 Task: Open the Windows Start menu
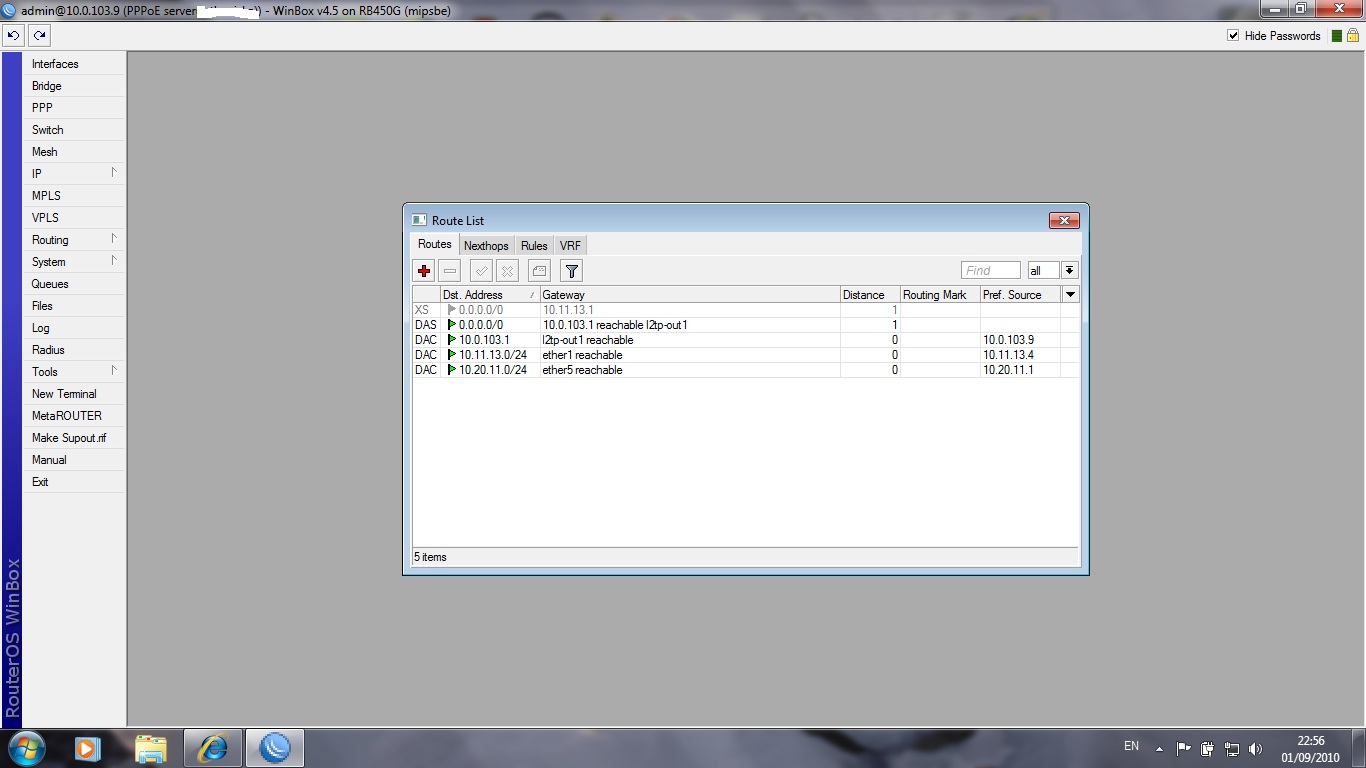pos(26,748)
